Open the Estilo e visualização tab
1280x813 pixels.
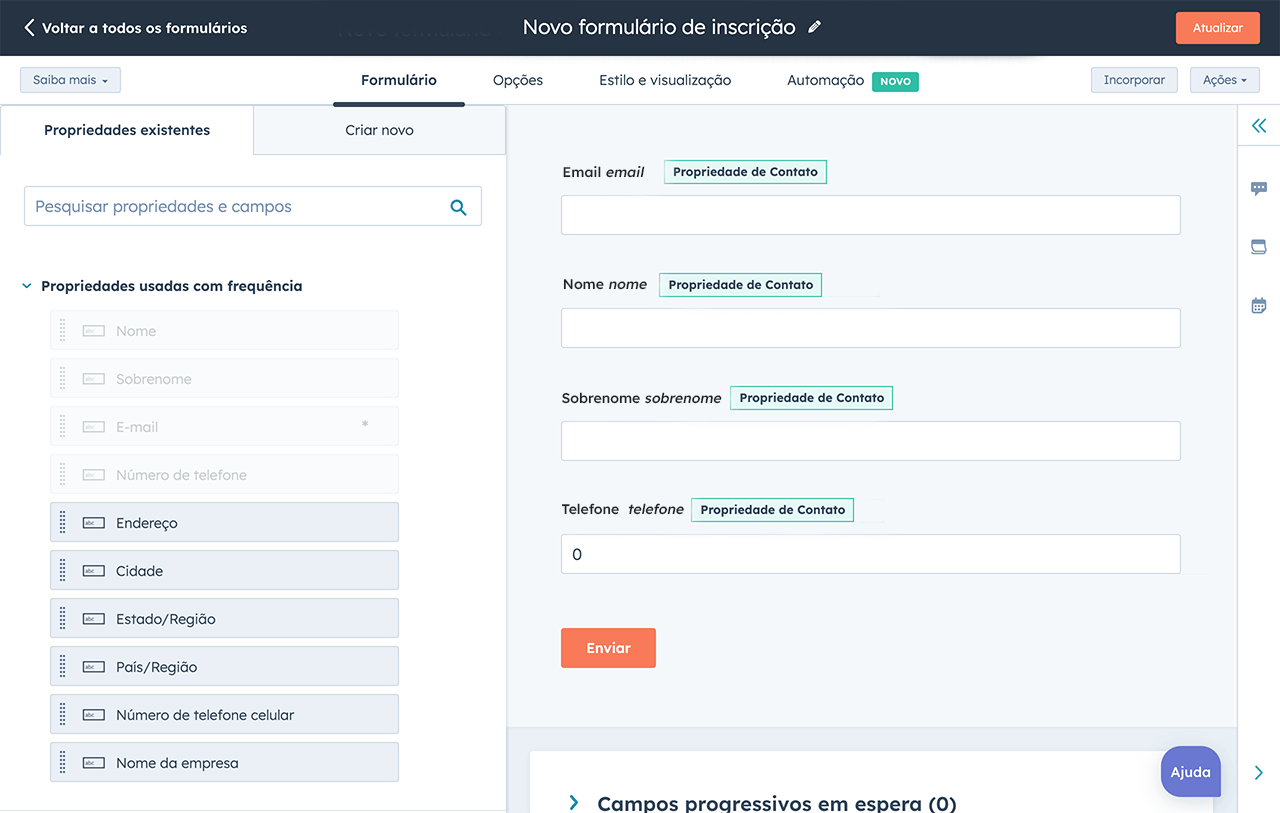665,80
